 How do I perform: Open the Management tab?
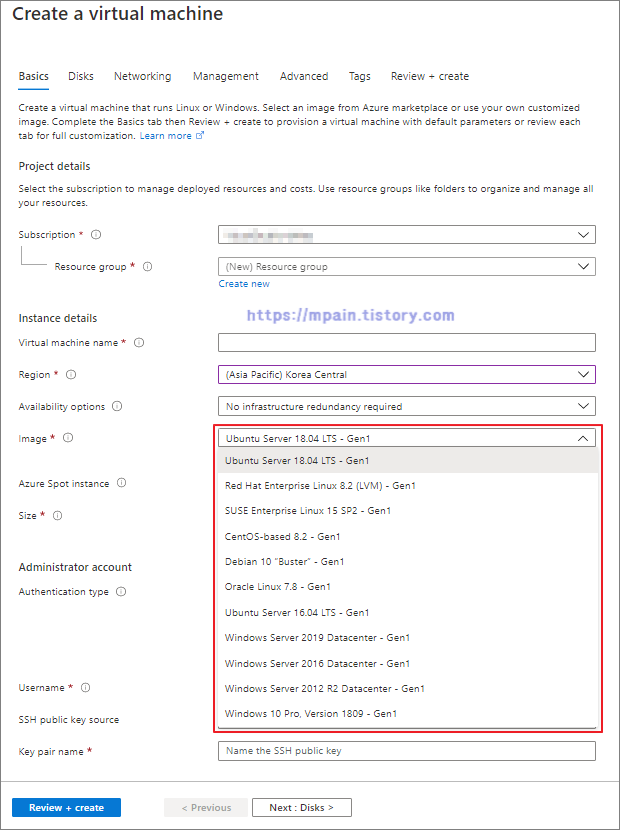pyautogui.click(x=226, y=76)
